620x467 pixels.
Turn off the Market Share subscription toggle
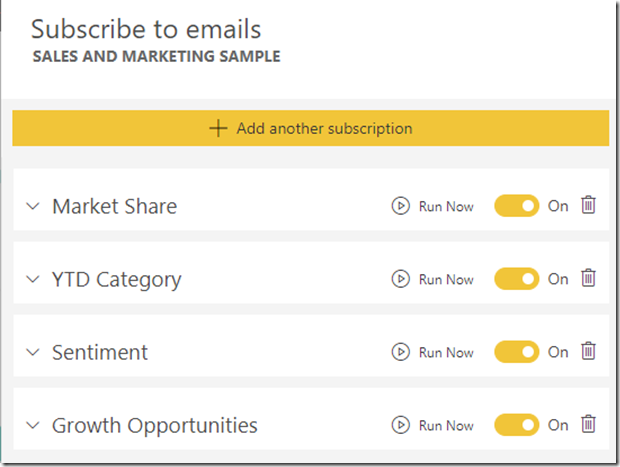pyautogui.click(x=517, y=206)
